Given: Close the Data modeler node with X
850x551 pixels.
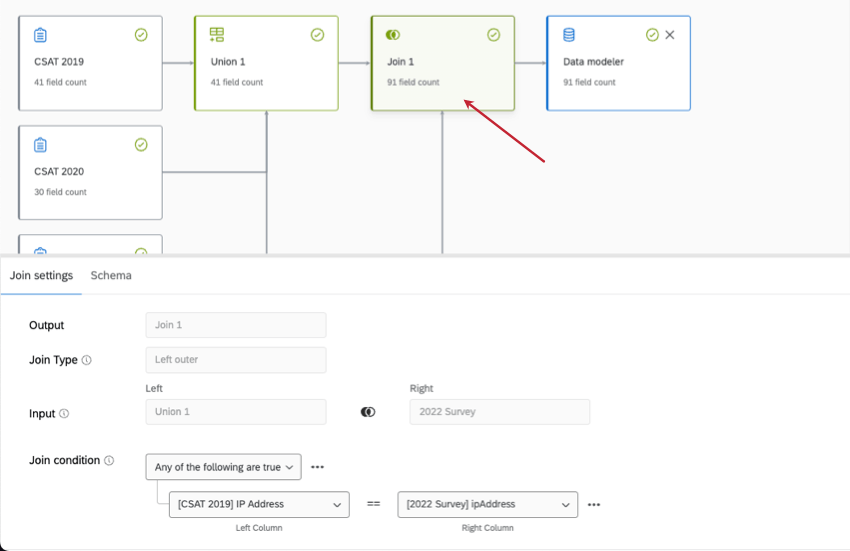Looking at the screenshot, I should click(670, 35).
